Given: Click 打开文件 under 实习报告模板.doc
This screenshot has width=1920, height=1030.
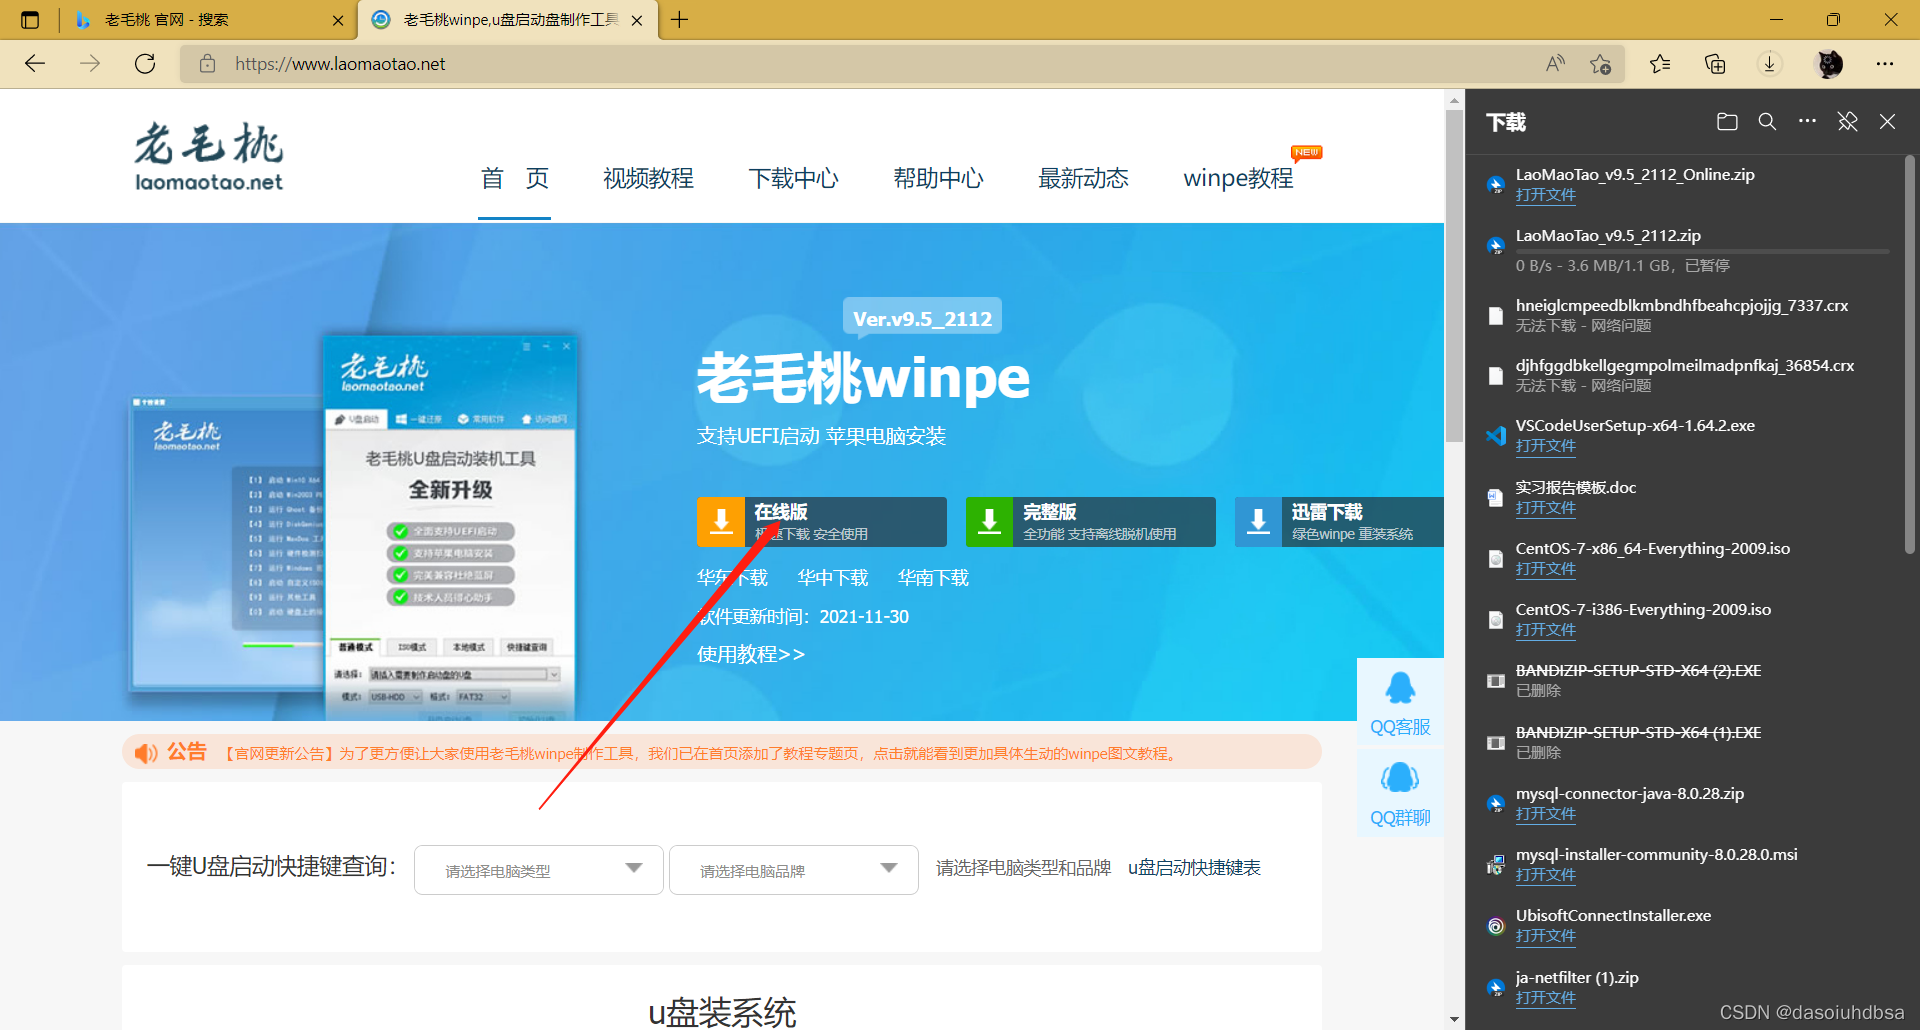Looking at the screenshot, I should tap(1545, 508).
